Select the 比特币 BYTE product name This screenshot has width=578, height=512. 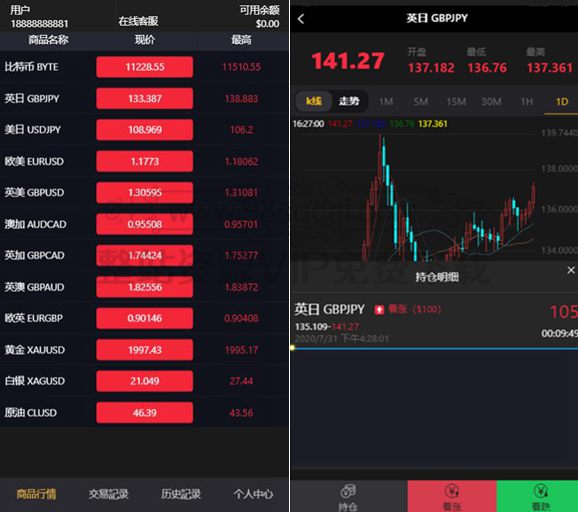[x=31, y=67]
